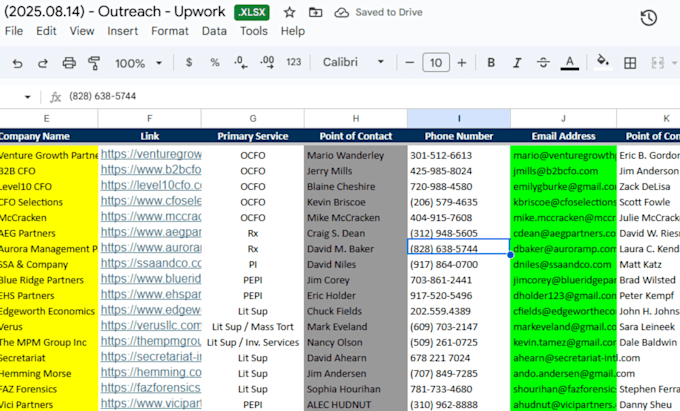Select the Lit Sup / Mass Tort cell
This screenshot has width=680, height=411.
coord(253,327)
